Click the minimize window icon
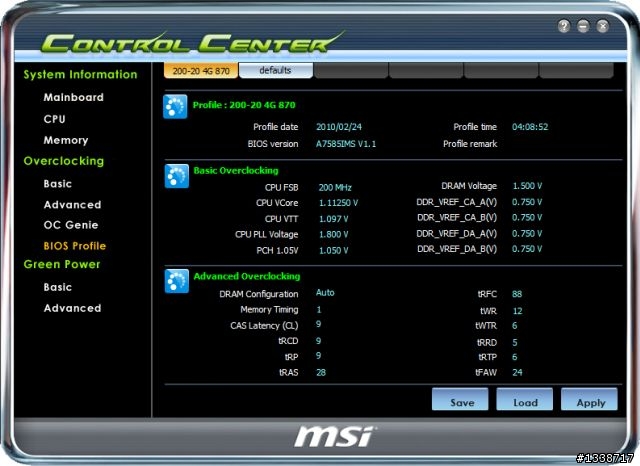This screenshot has height=466, width=640. [583, 26]
